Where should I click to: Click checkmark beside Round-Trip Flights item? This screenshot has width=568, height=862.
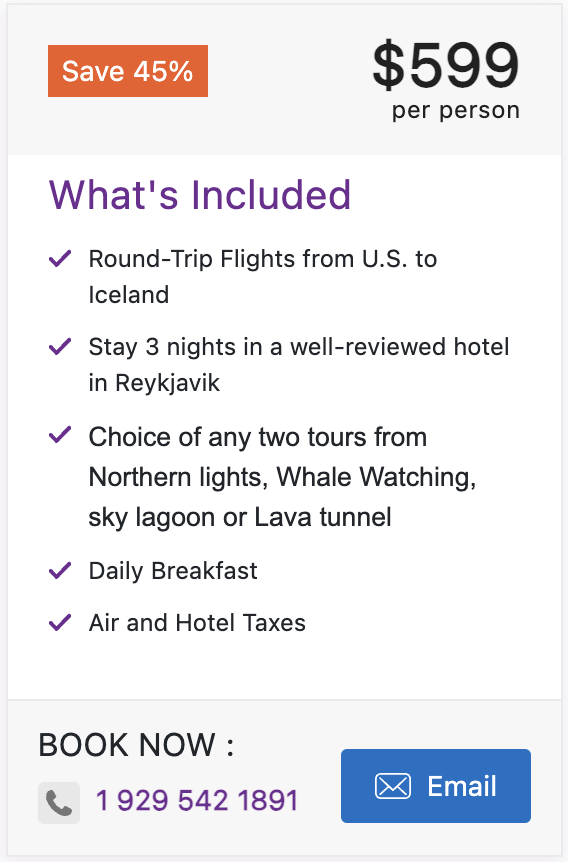[x=60, y=258]
